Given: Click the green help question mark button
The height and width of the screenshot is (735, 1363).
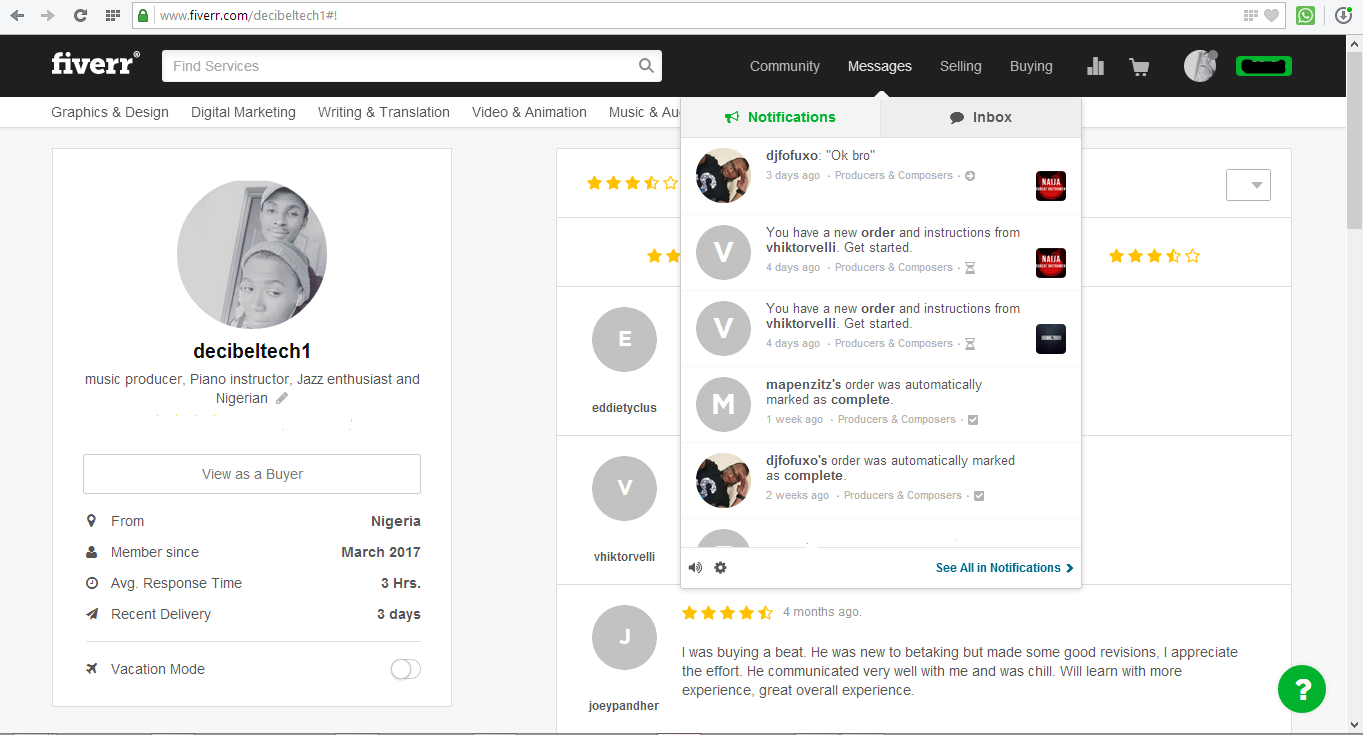Looking at the screenshot, I should coord(1302,689).
